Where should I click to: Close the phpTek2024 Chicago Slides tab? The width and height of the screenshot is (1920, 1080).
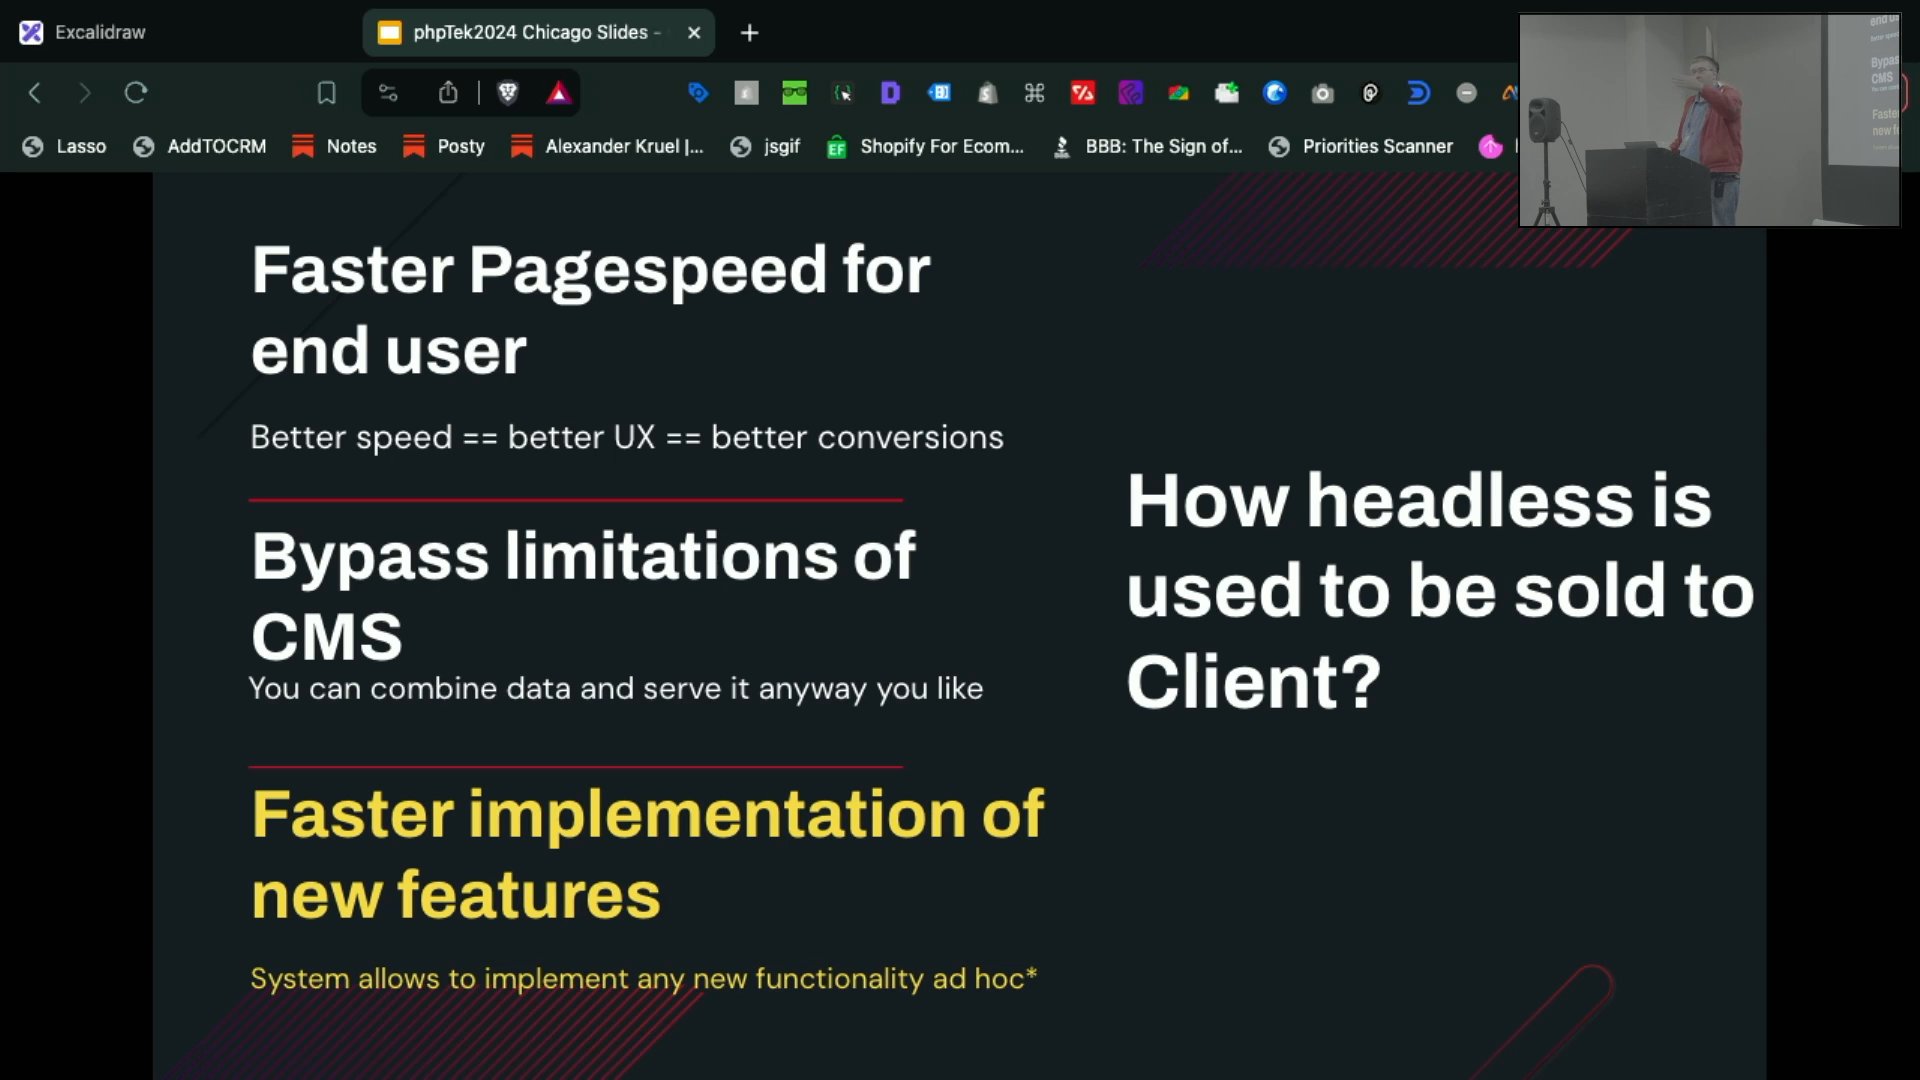[694, 33]
